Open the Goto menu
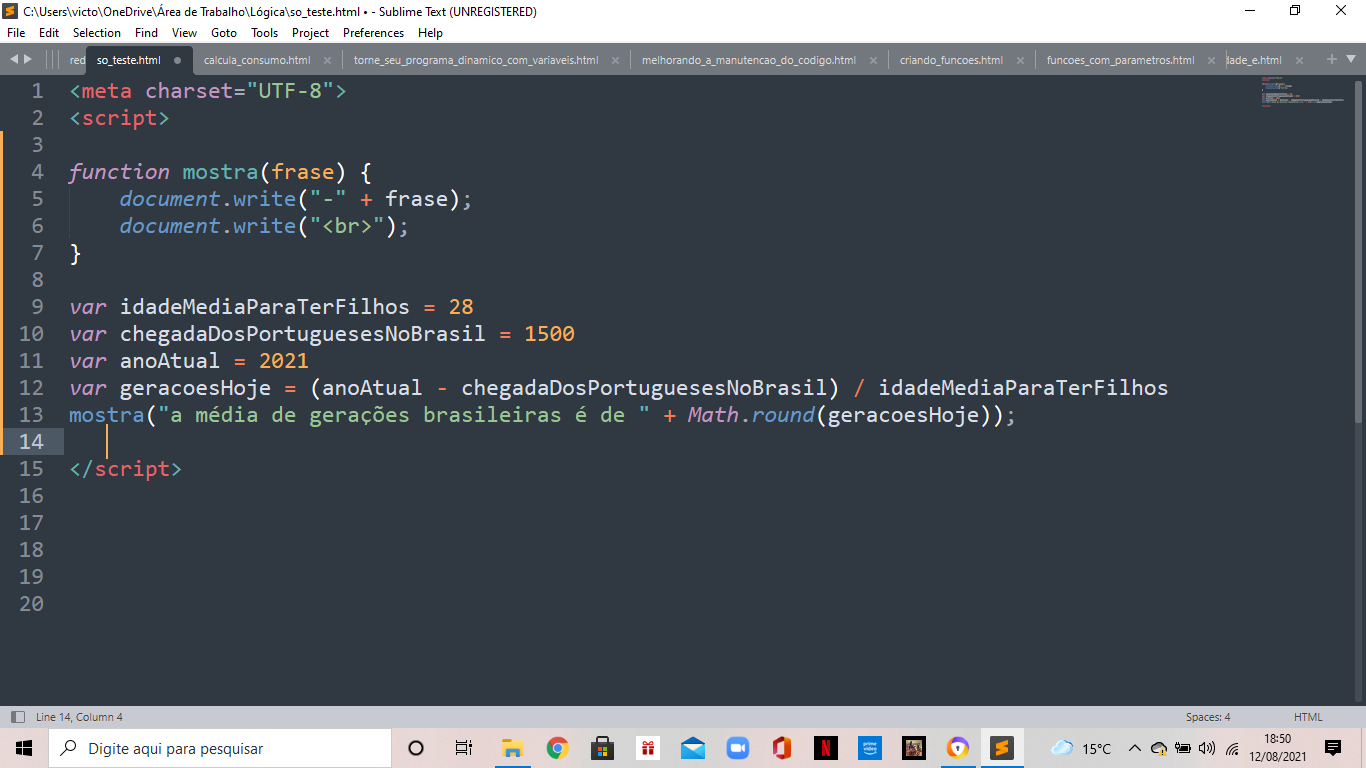1366x768 pixels. [x=224, y=33]
